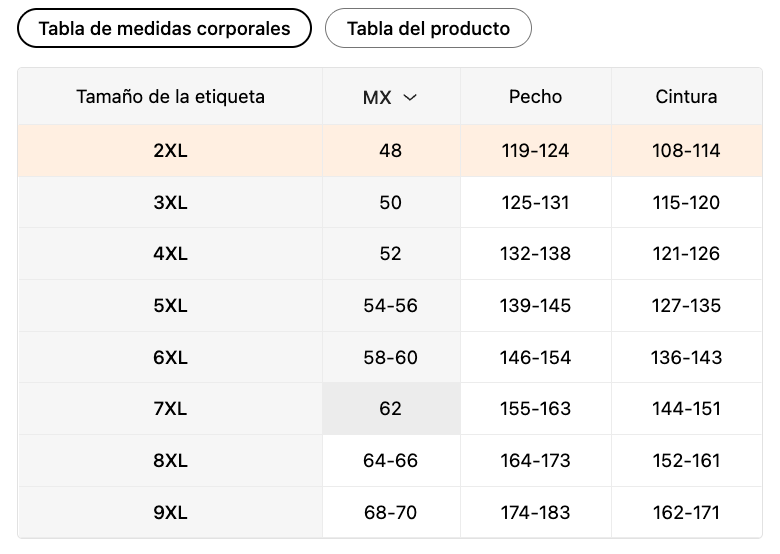Pick the 5XL size label

click(170, 306)
